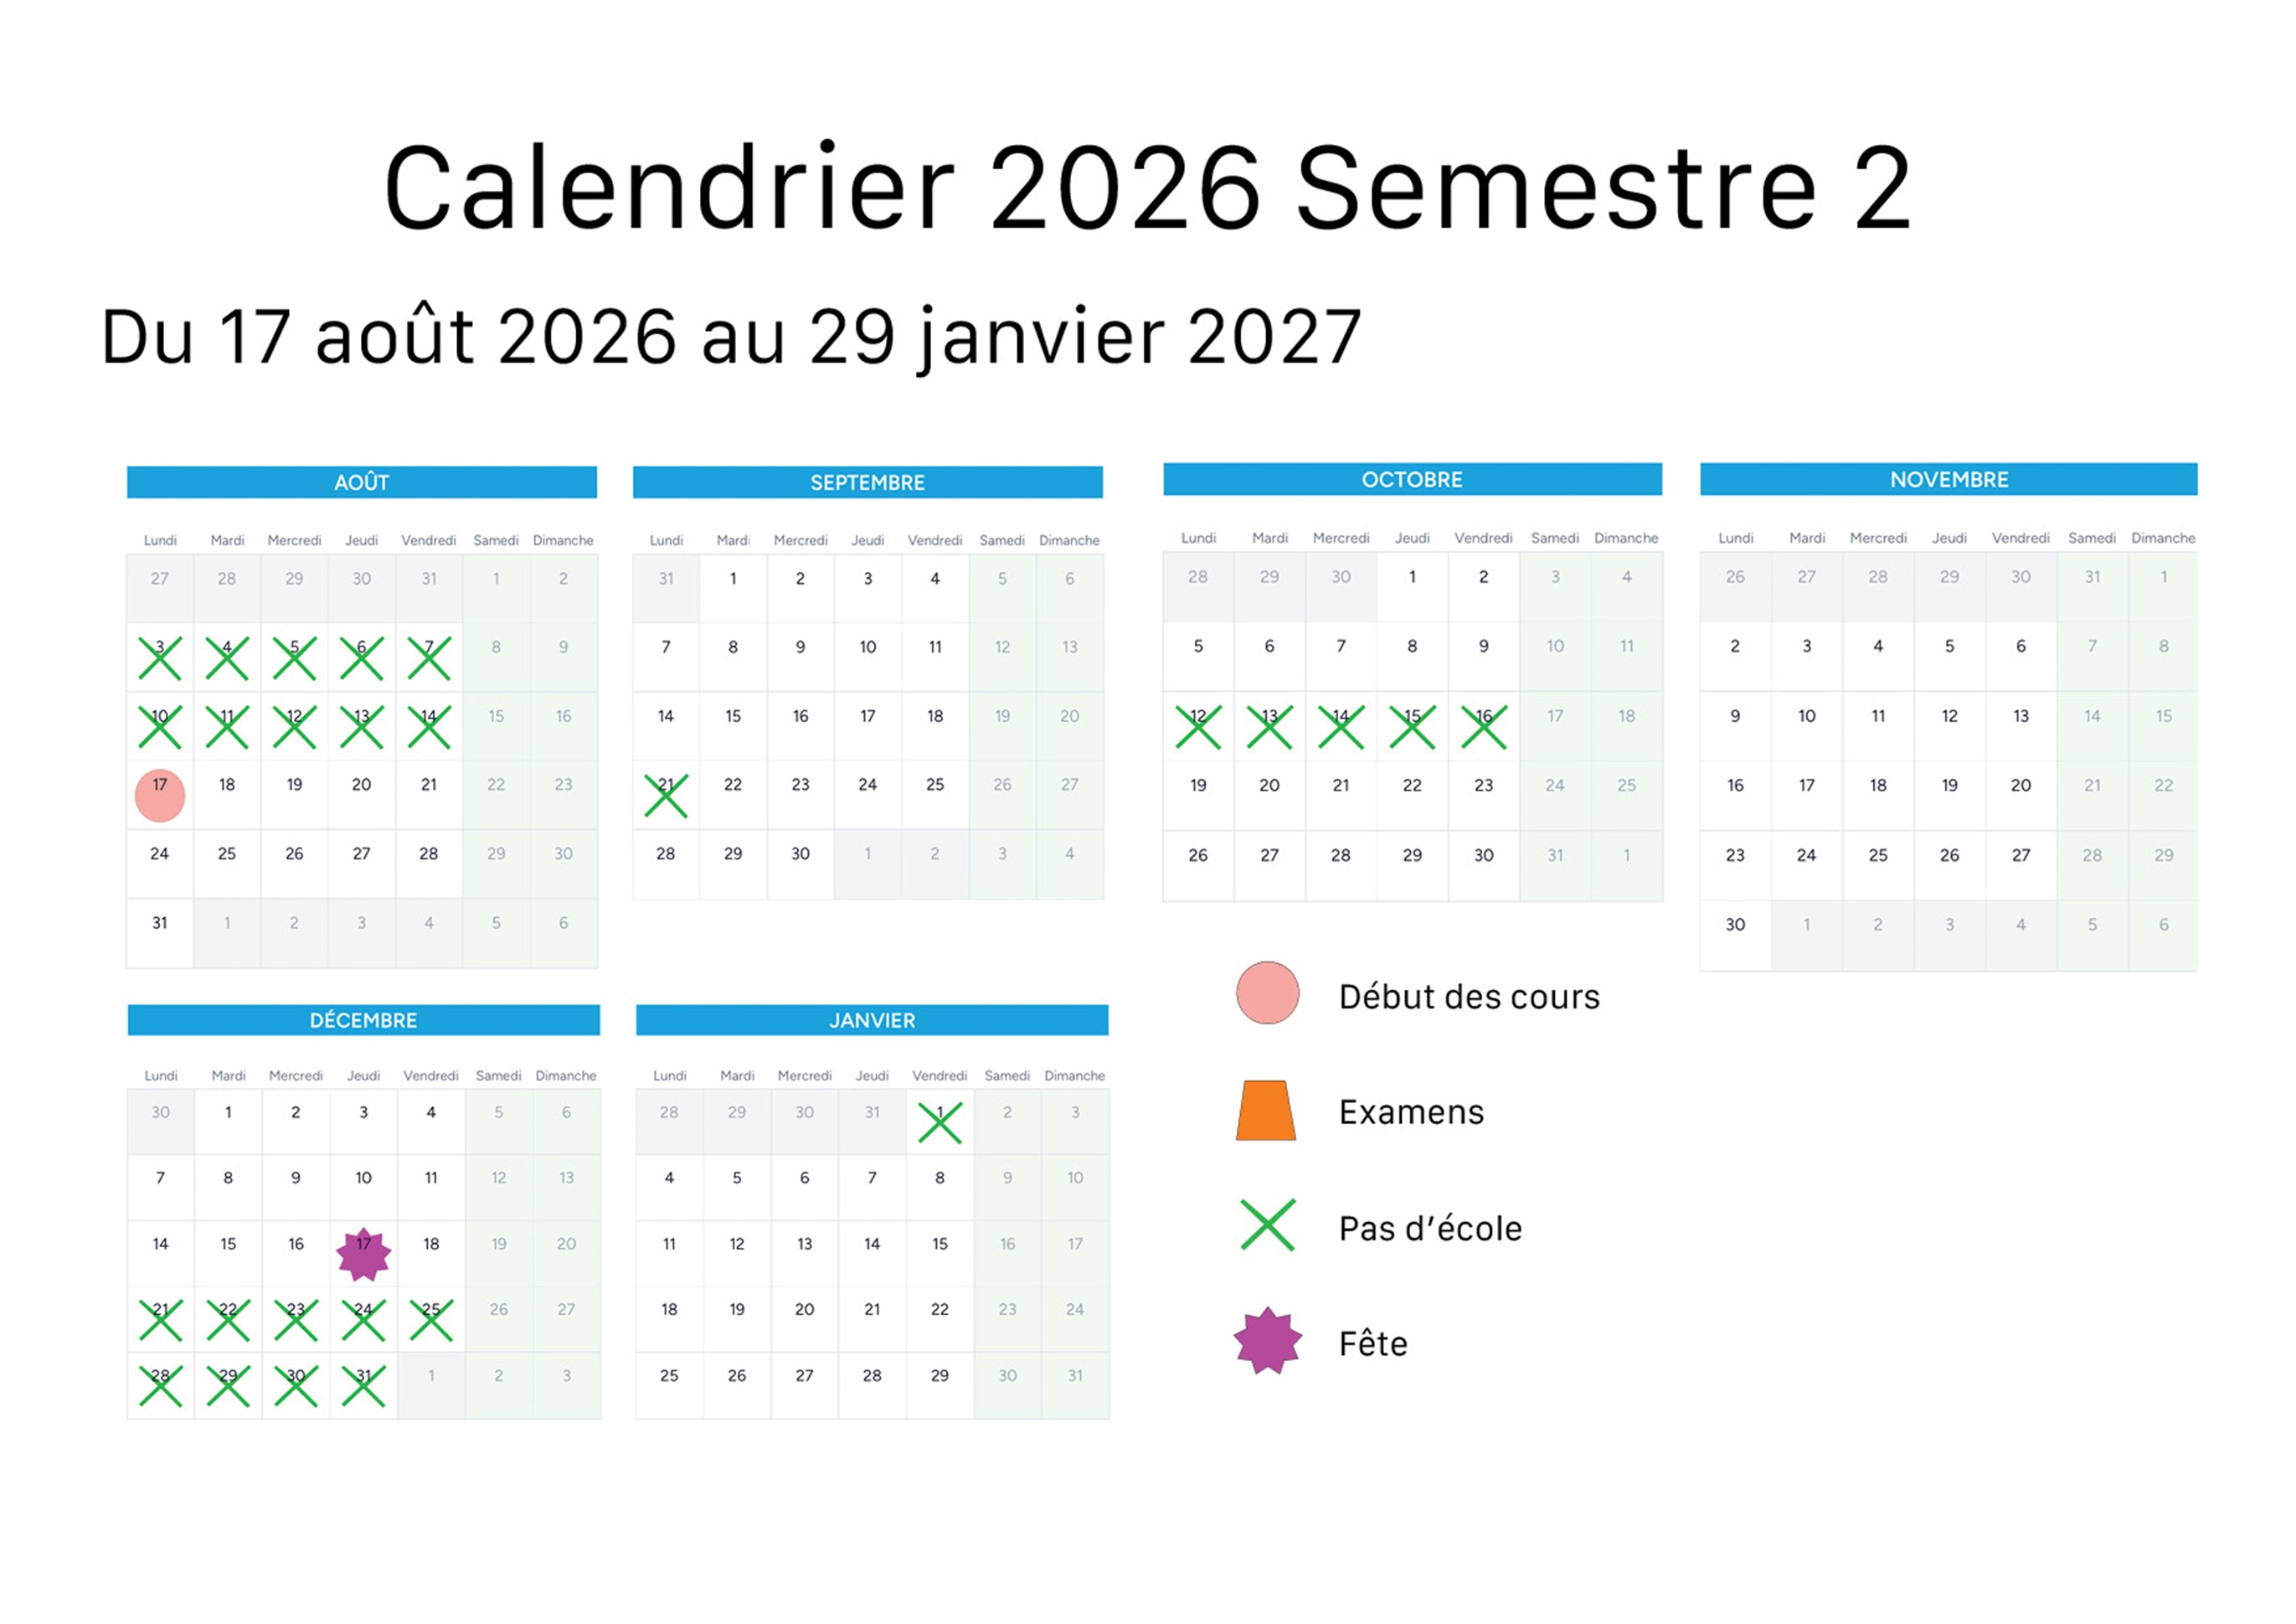Click the purple Fête legend star
Image resolution: width=2296 pixels, height=1624 pixels.
pos(1267,1340)
